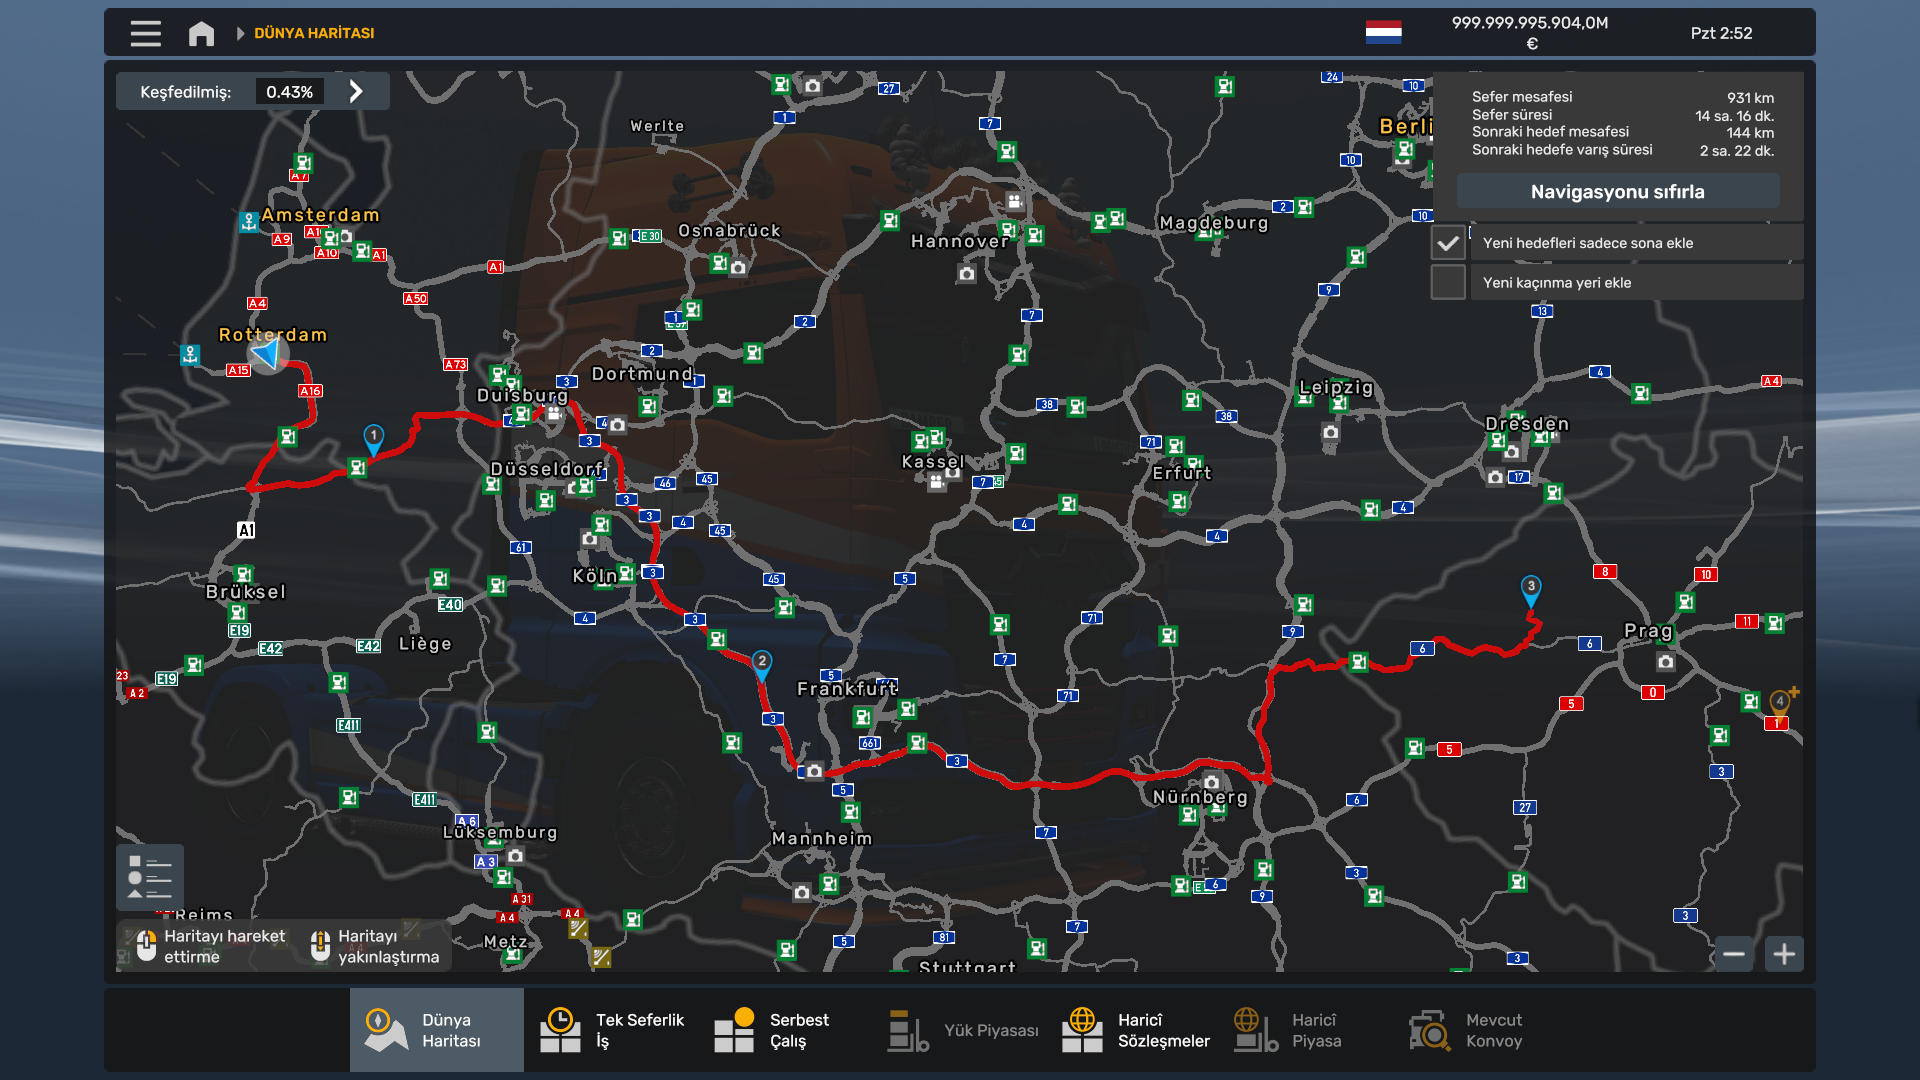
Task: Click the breadcrumb arrow before Dünya Haritası
Action: point(240,33)
